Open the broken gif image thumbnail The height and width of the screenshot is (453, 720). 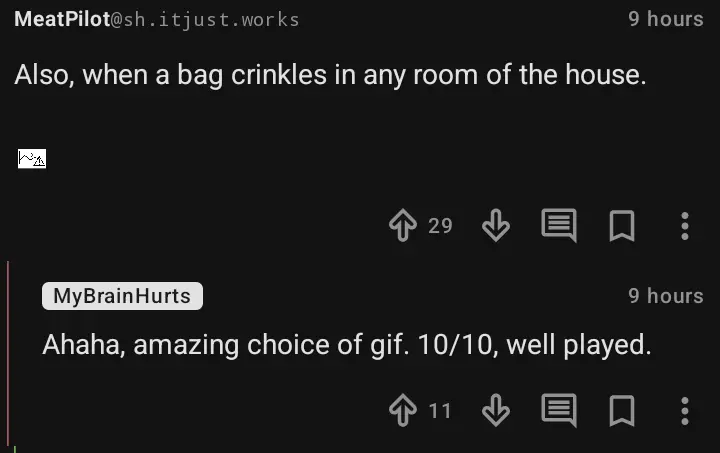click(x=32, y=158)
